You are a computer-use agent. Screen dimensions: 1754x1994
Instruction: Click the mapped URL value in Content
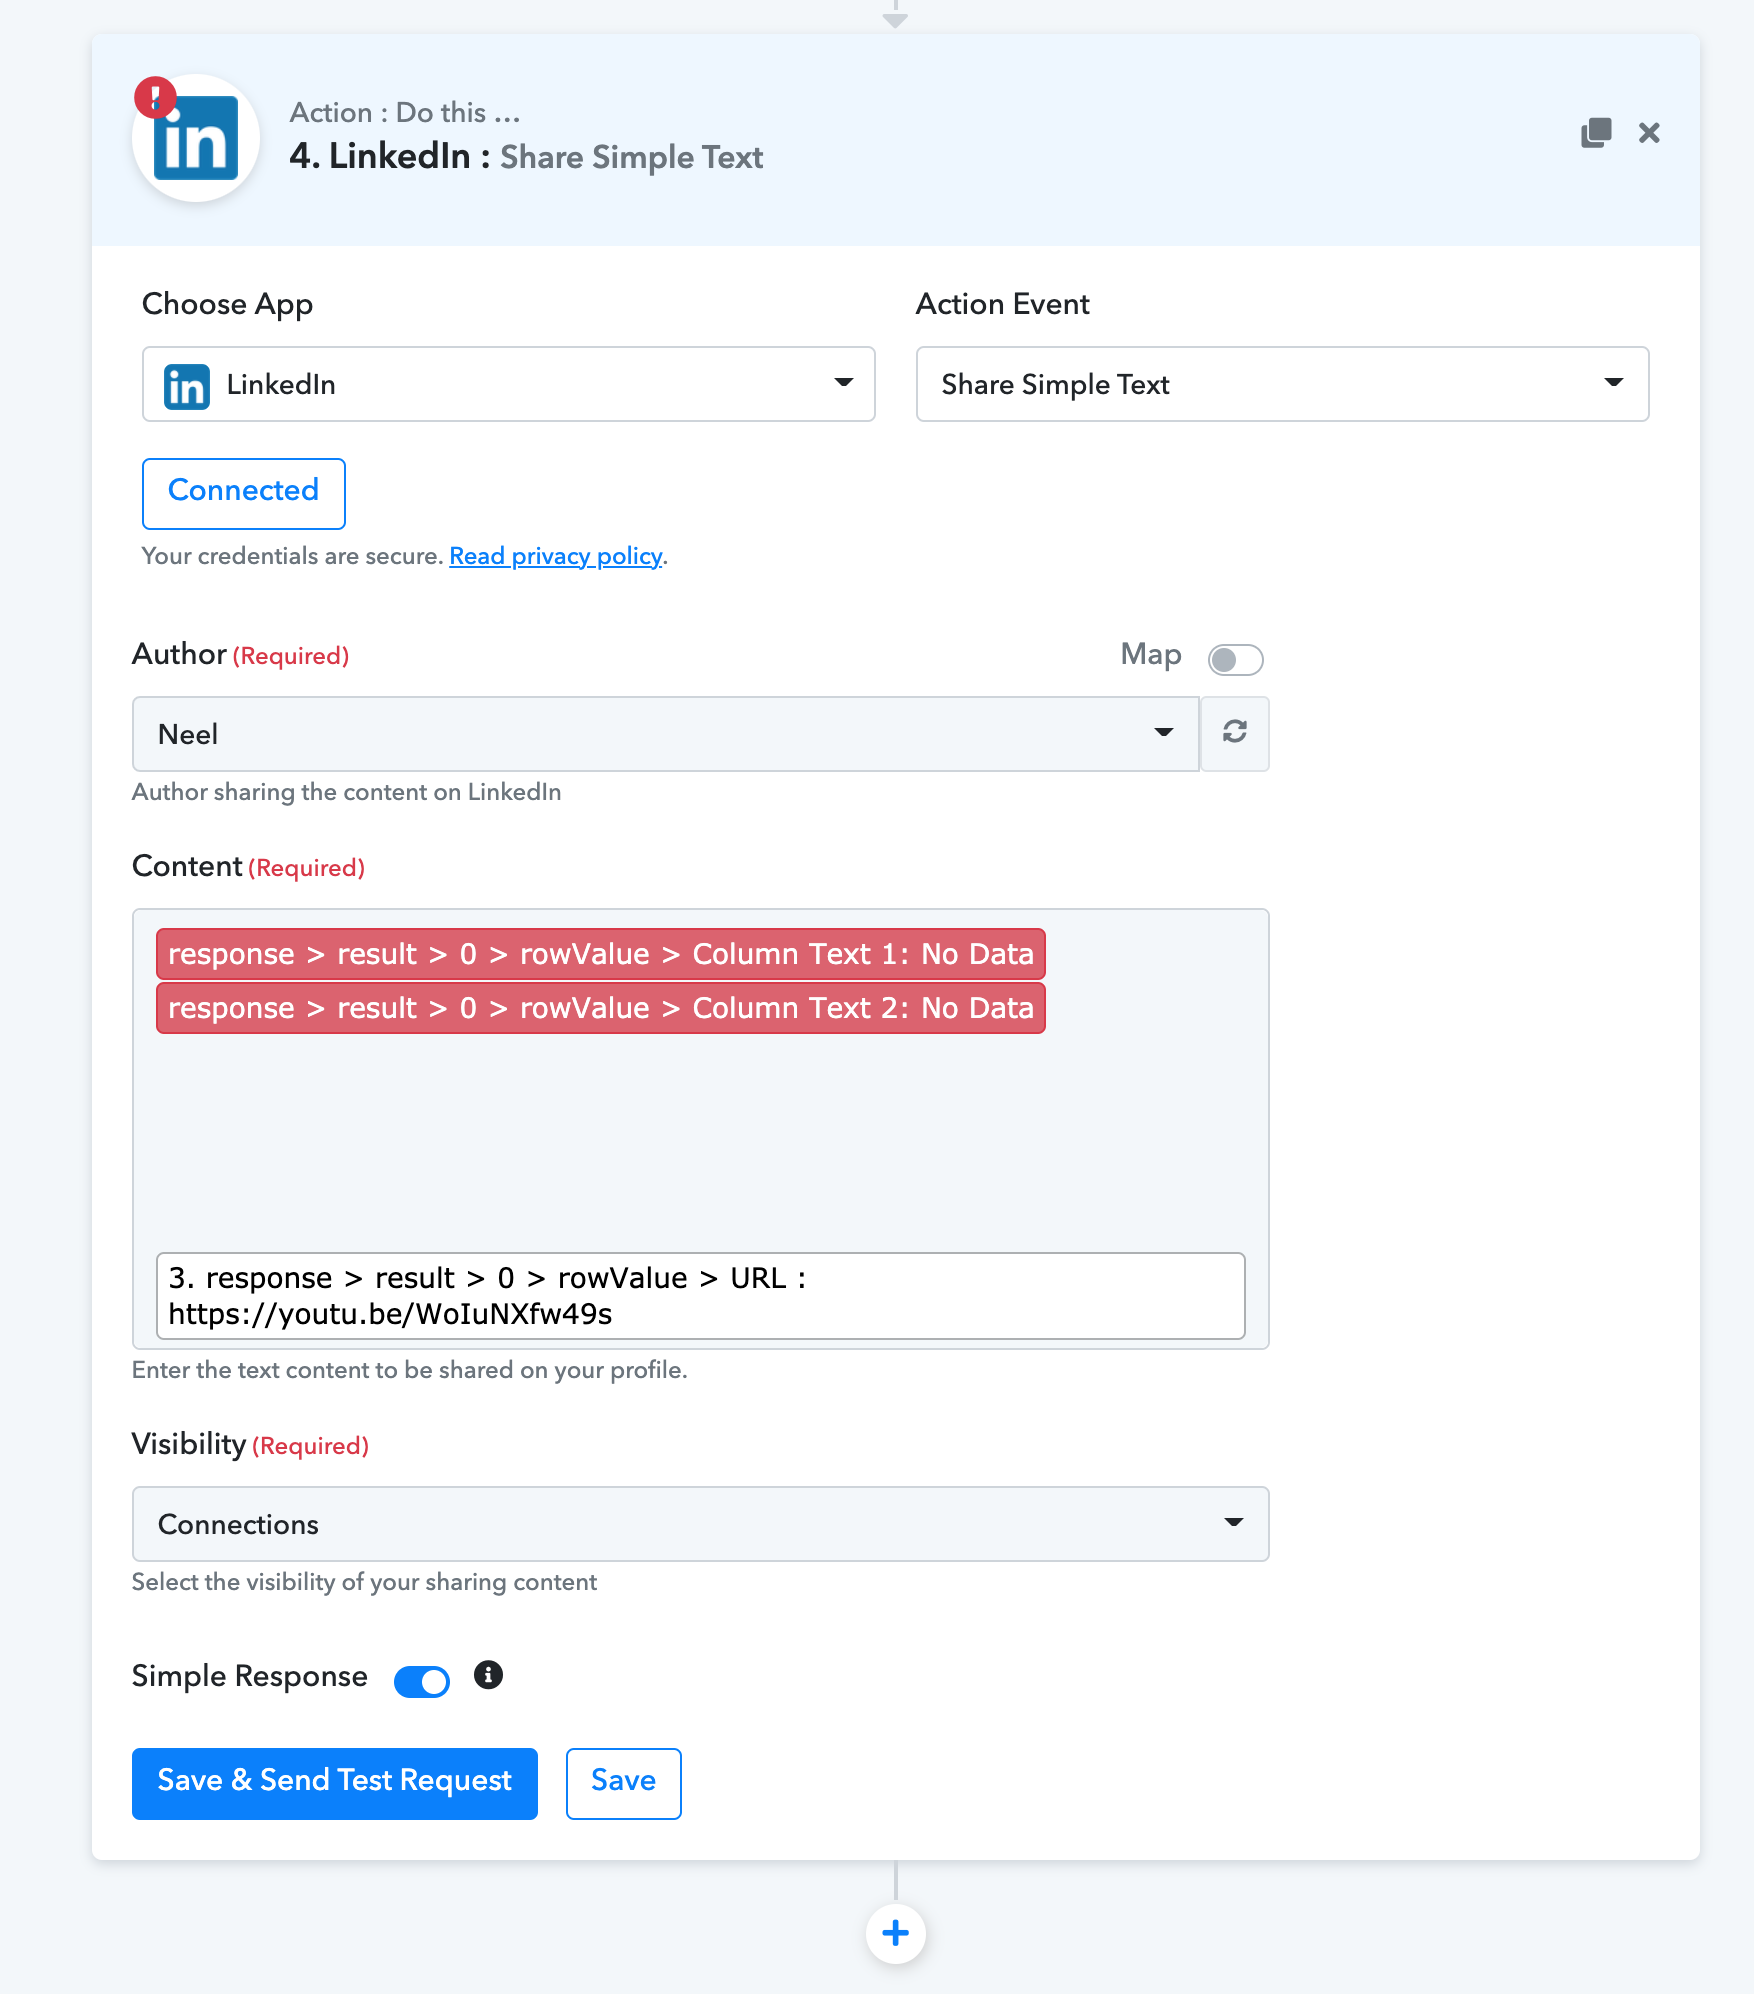[x=701, y=1296]
